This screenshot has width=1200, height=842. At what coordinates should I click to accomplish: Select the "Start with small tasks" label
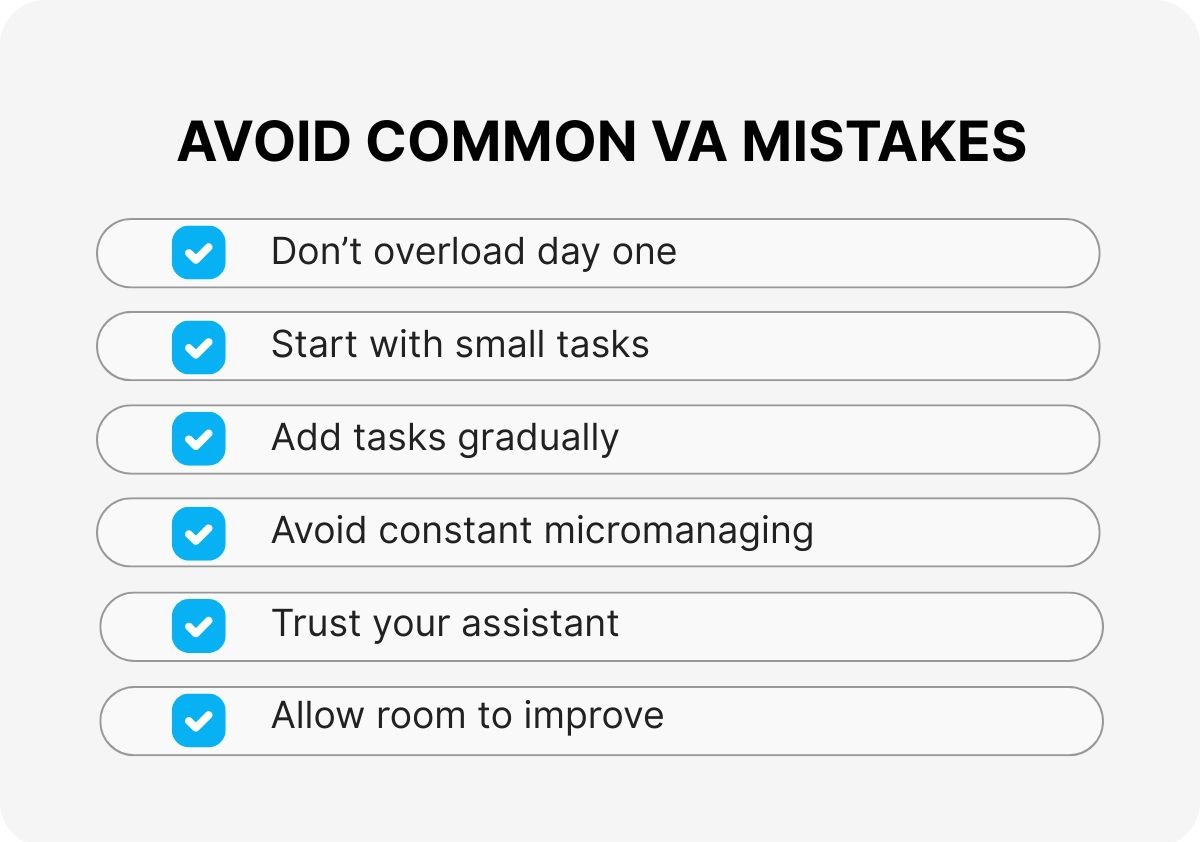point(460,345)
